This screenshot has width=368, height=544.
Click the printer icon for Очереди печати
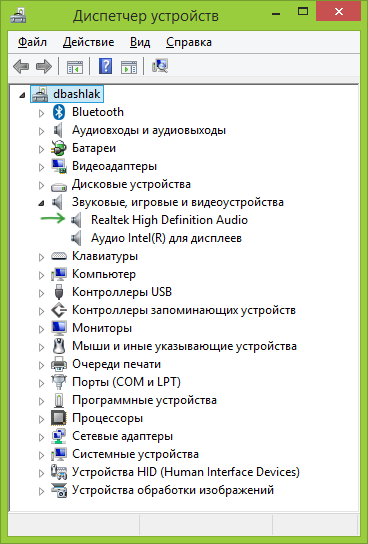[59, 364]
